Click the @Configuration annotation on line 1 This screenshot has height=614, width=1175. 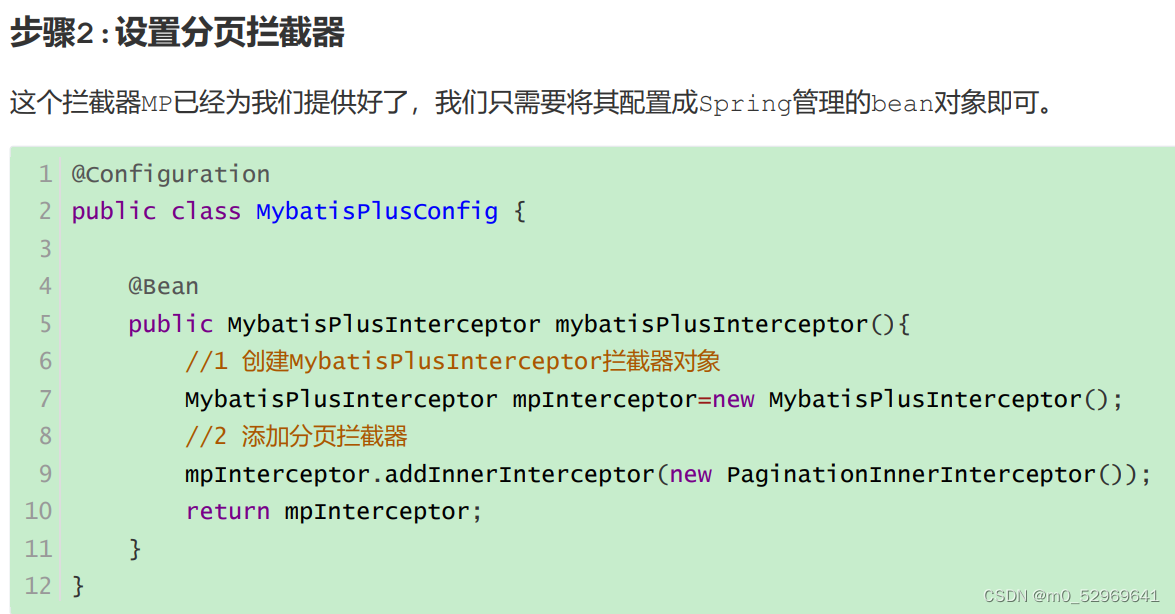point(170,174)
